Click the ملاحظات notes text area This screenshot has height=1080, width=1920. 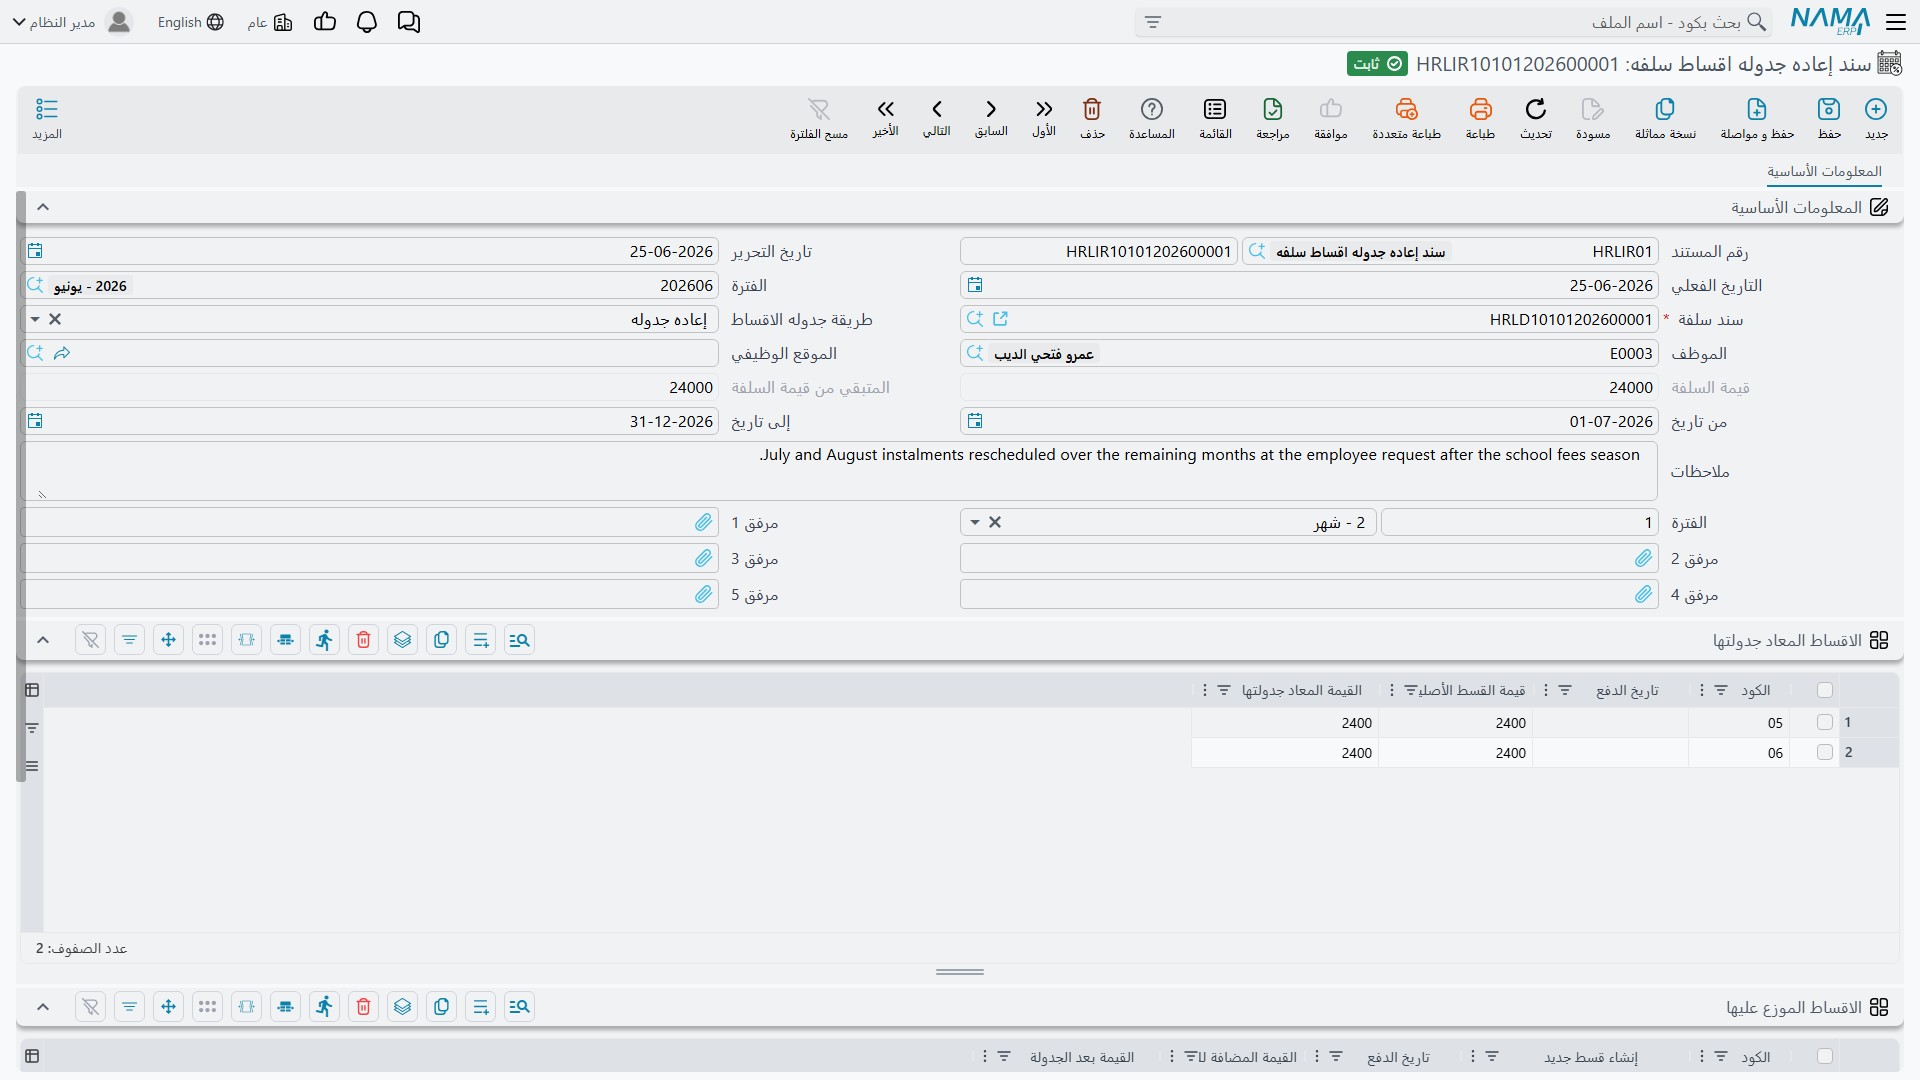pos(840,471)
